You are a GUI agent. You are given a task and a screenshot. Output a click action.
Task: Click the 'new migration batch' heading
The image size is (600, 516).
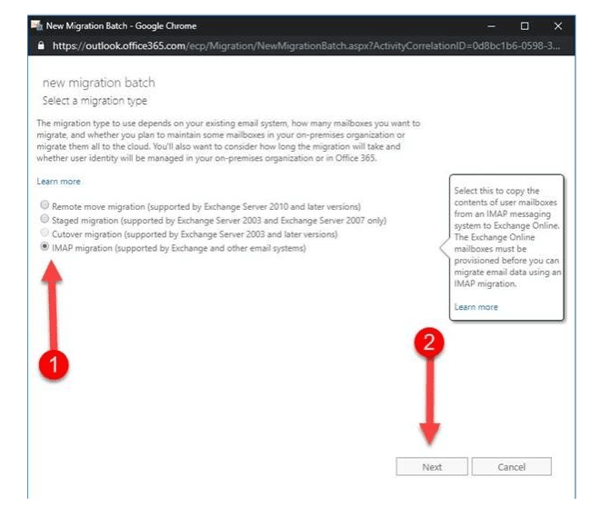[x=99, y=82]
